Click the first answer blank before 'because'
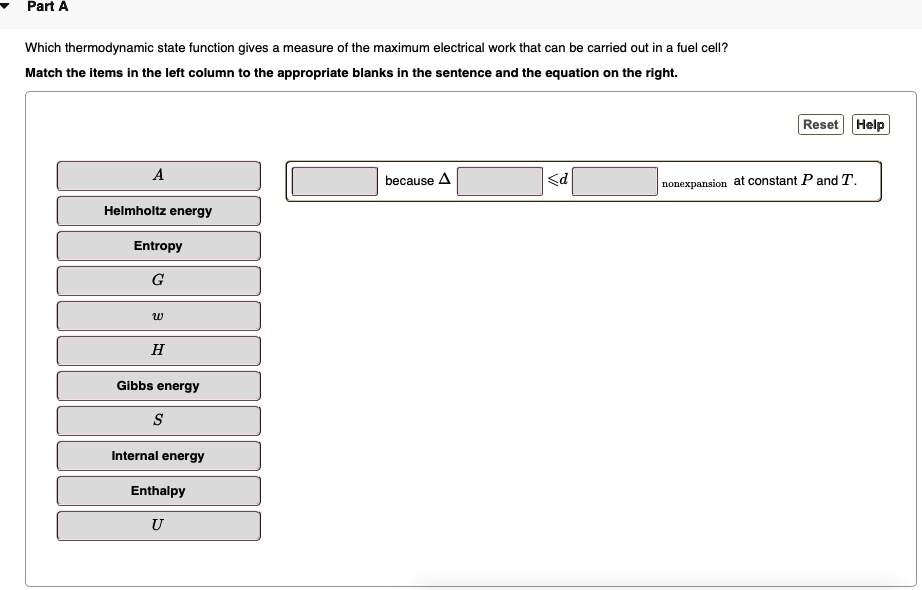The image size is (922, 590). point(332,181)
